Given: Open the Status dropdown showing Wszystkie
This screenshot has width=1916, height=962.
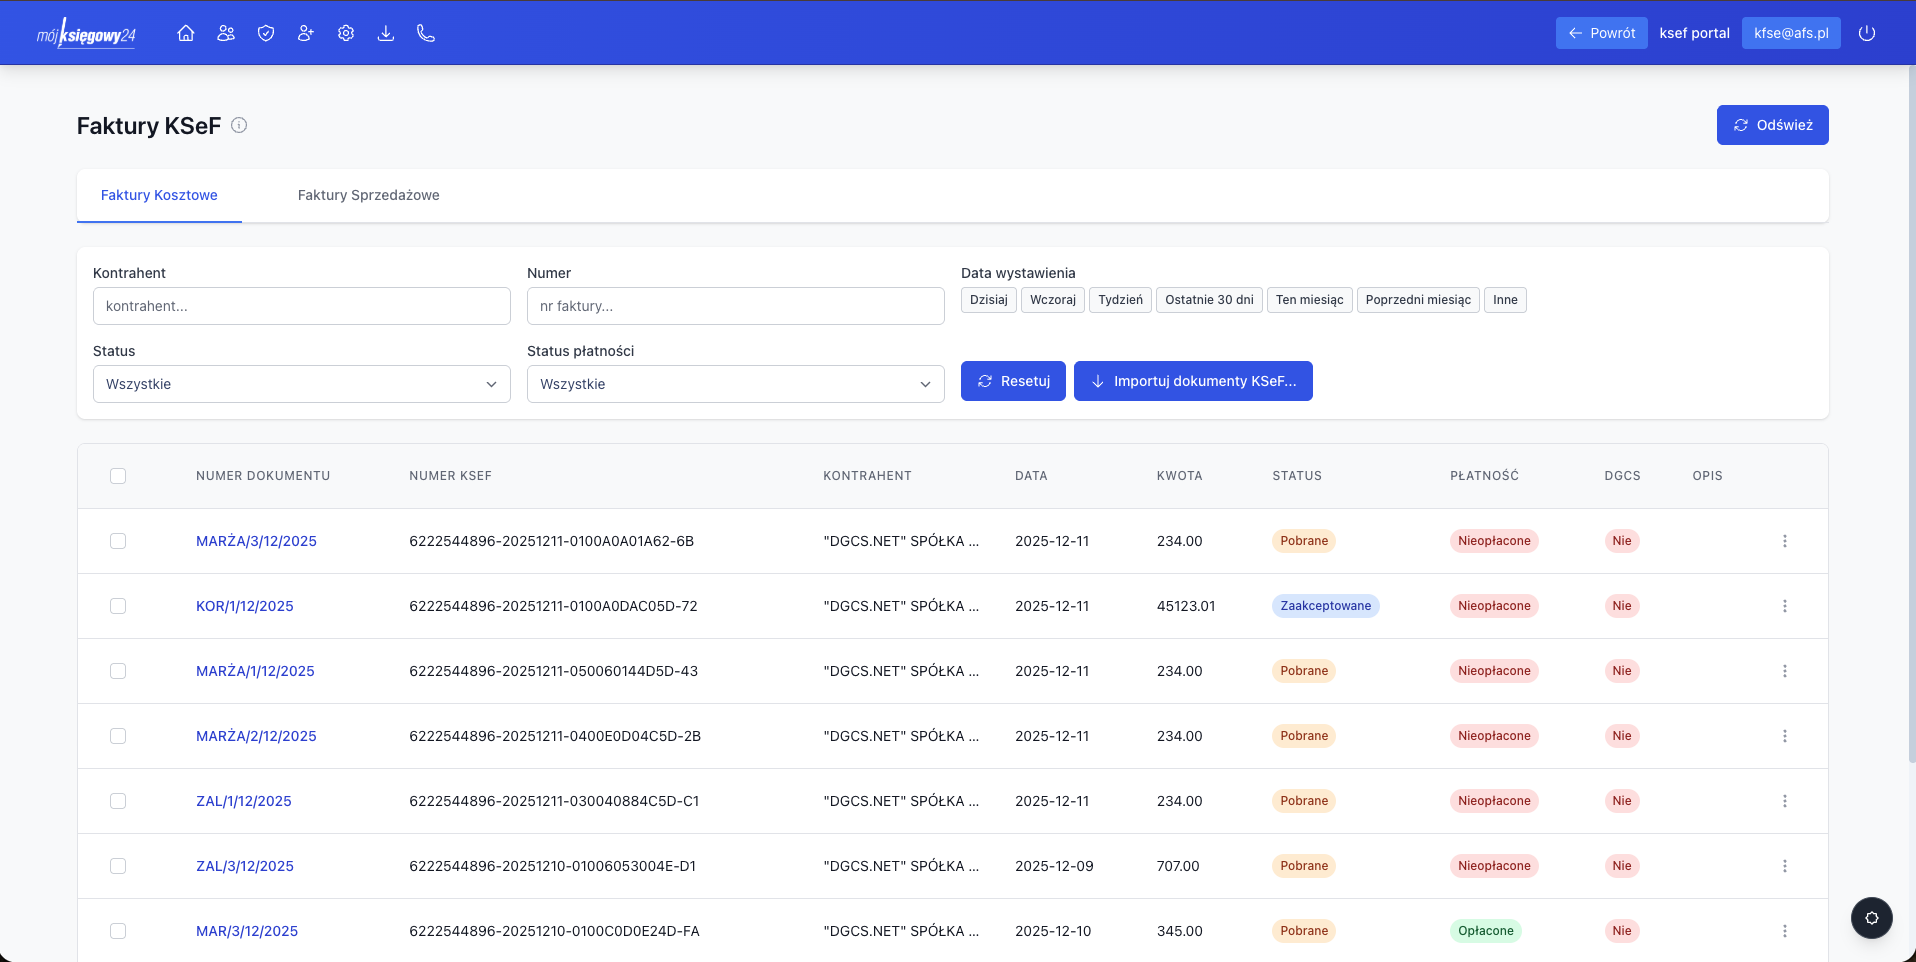Looking at the screenshot, I should coord(300,384).
